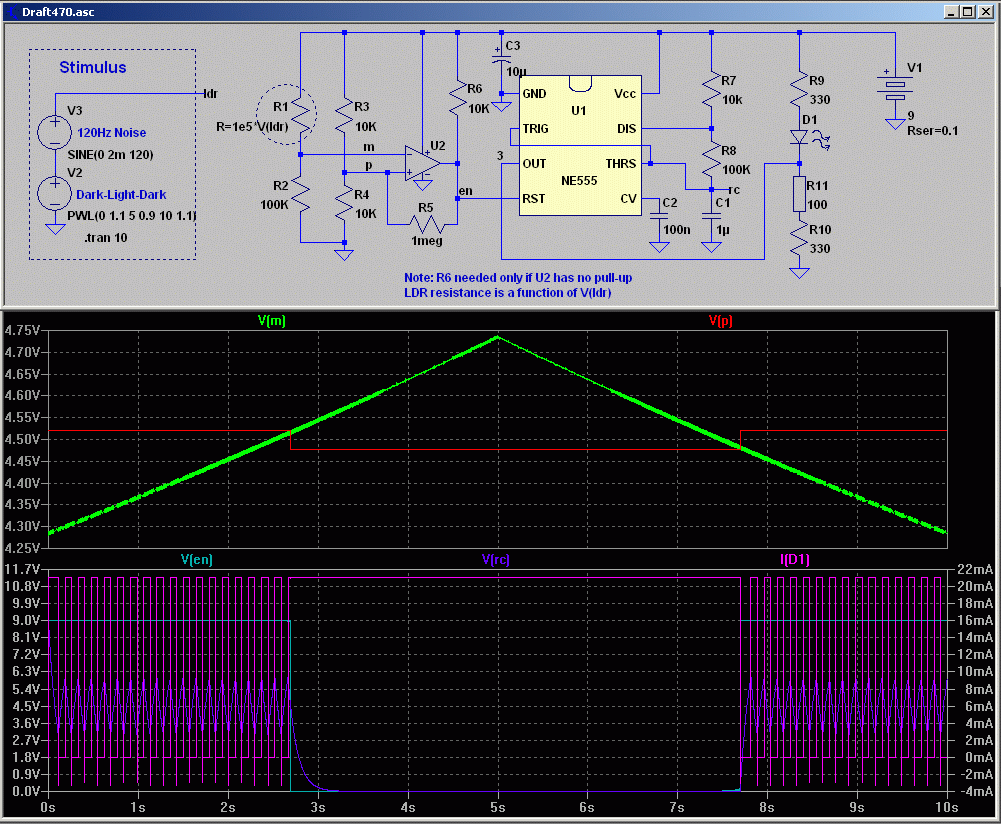Click the 120Hz Noise comment
Screen dimensions: 1001x824
(x=112, y=133)
